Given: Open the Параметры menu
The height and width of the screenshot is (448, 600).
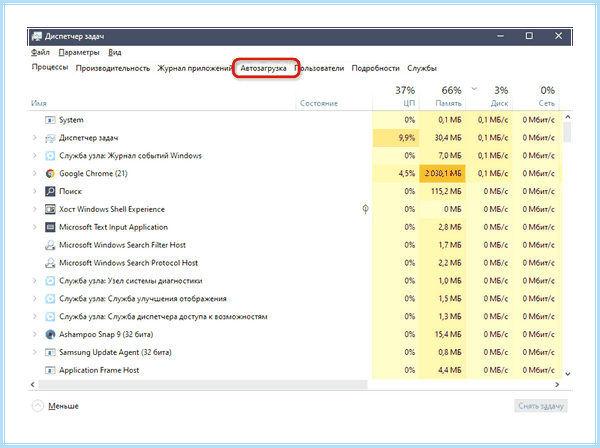Looking at the screenshot, I should coord(79,52).
